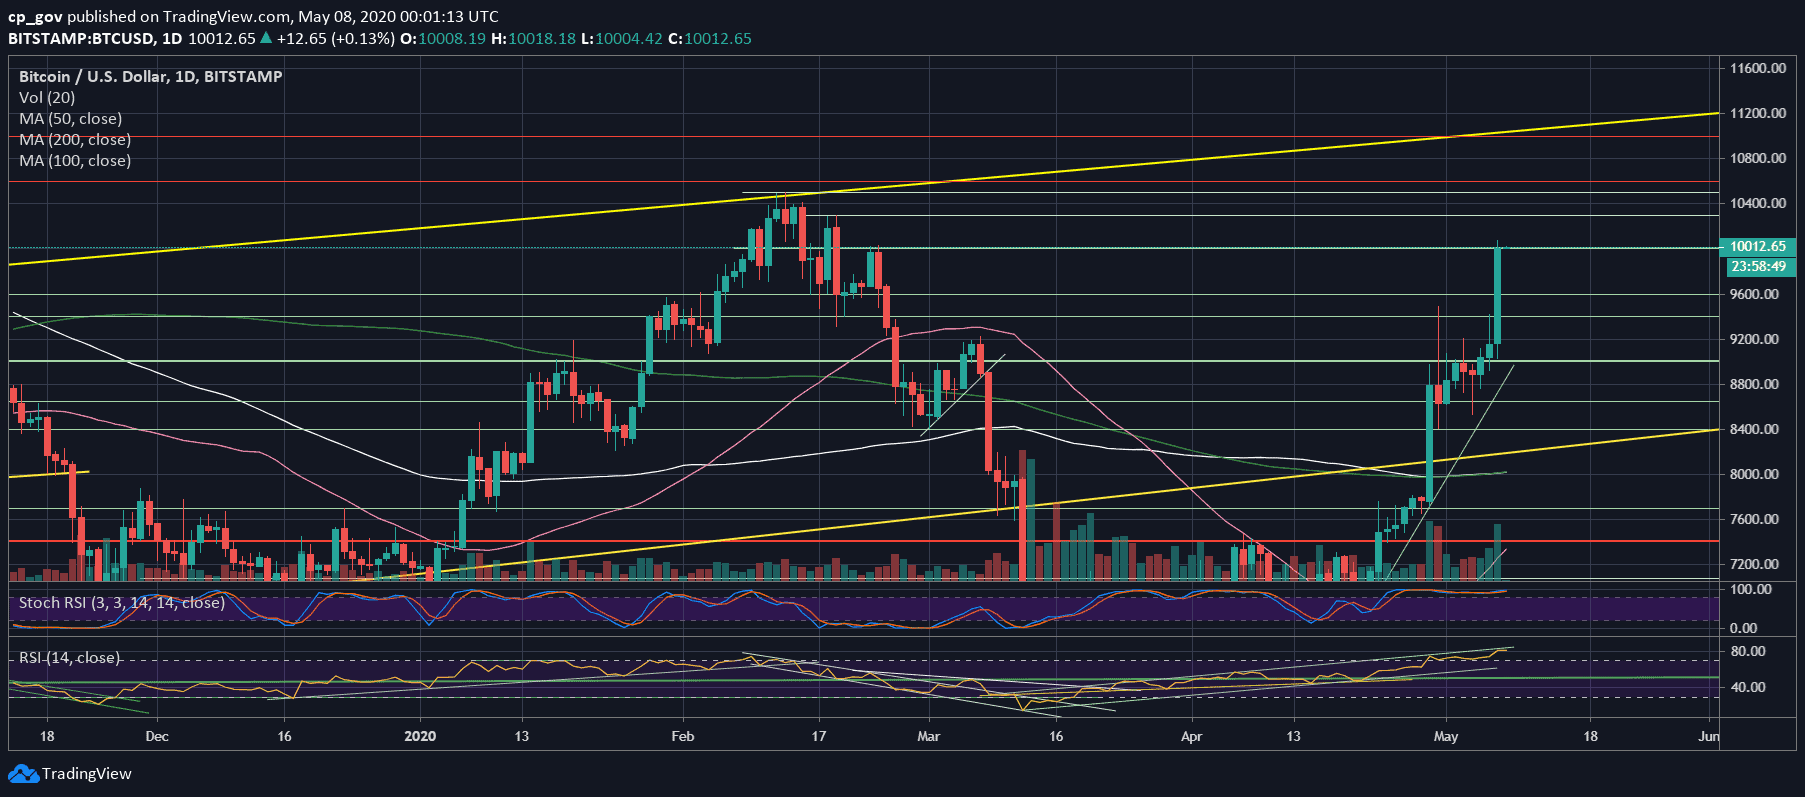
Task: Click the TradingView cloud logo icon
Action: click(23, 774)
